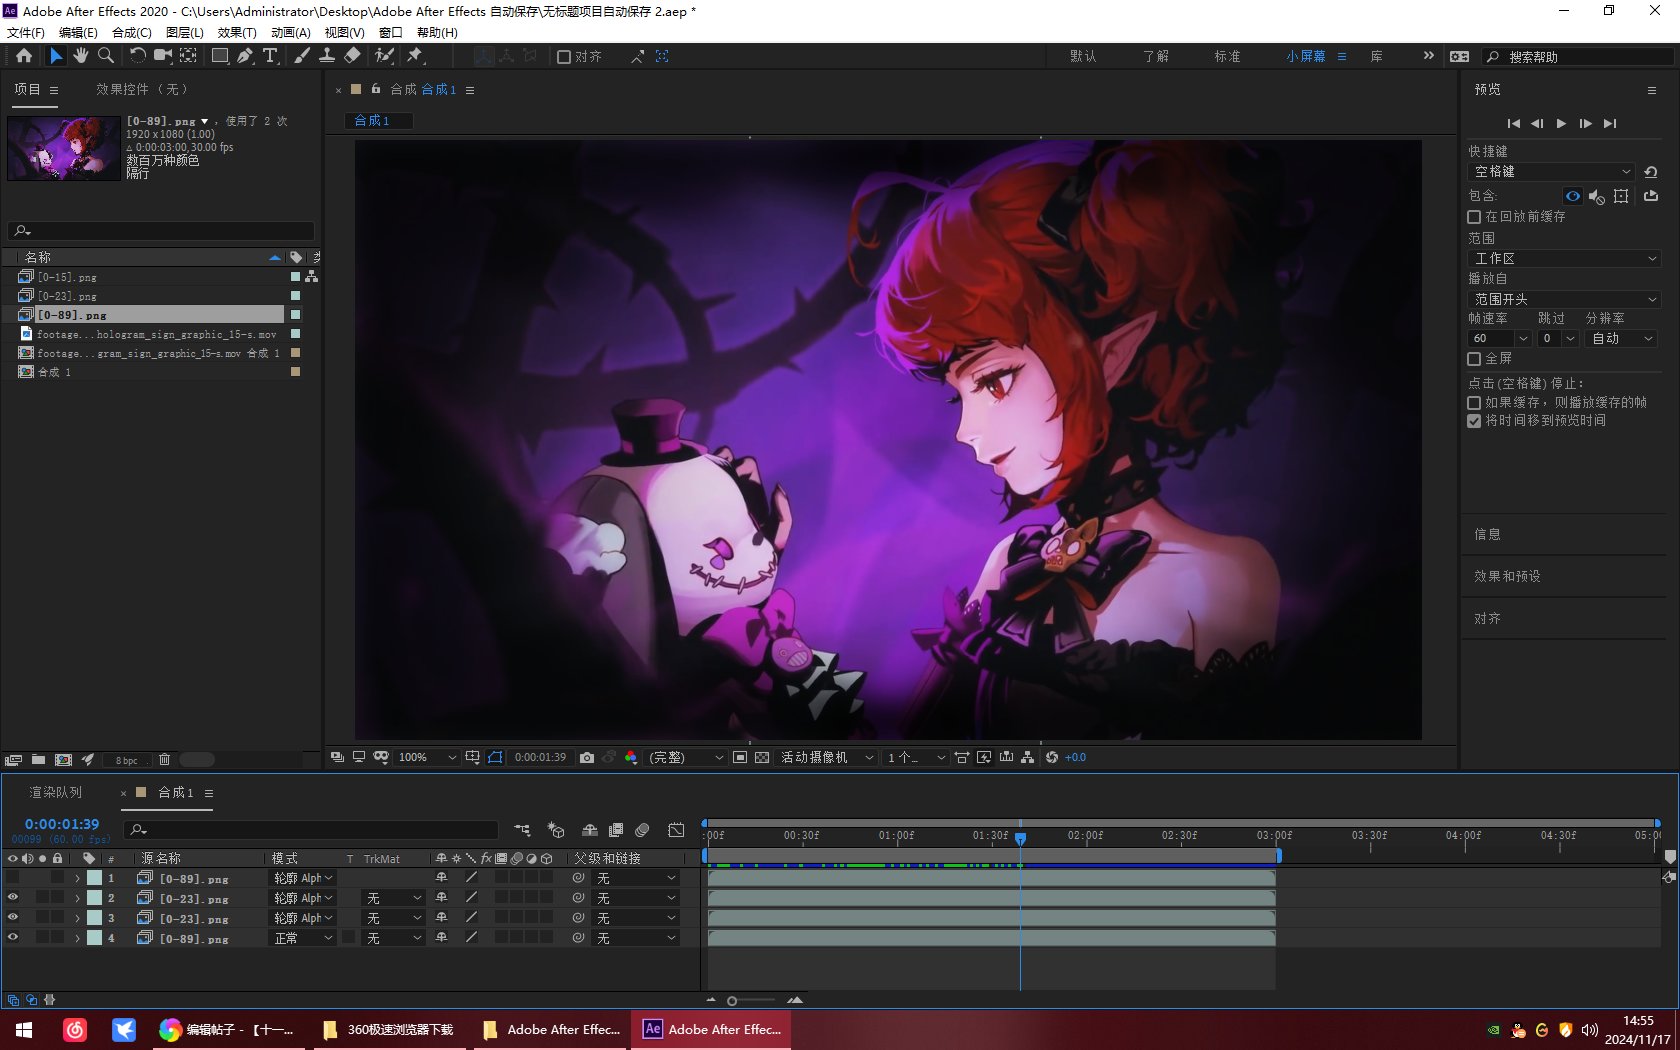The image size is (1680, 1050).
Task: Check 在回放前缓存 option
Action: pos(1474,217)
